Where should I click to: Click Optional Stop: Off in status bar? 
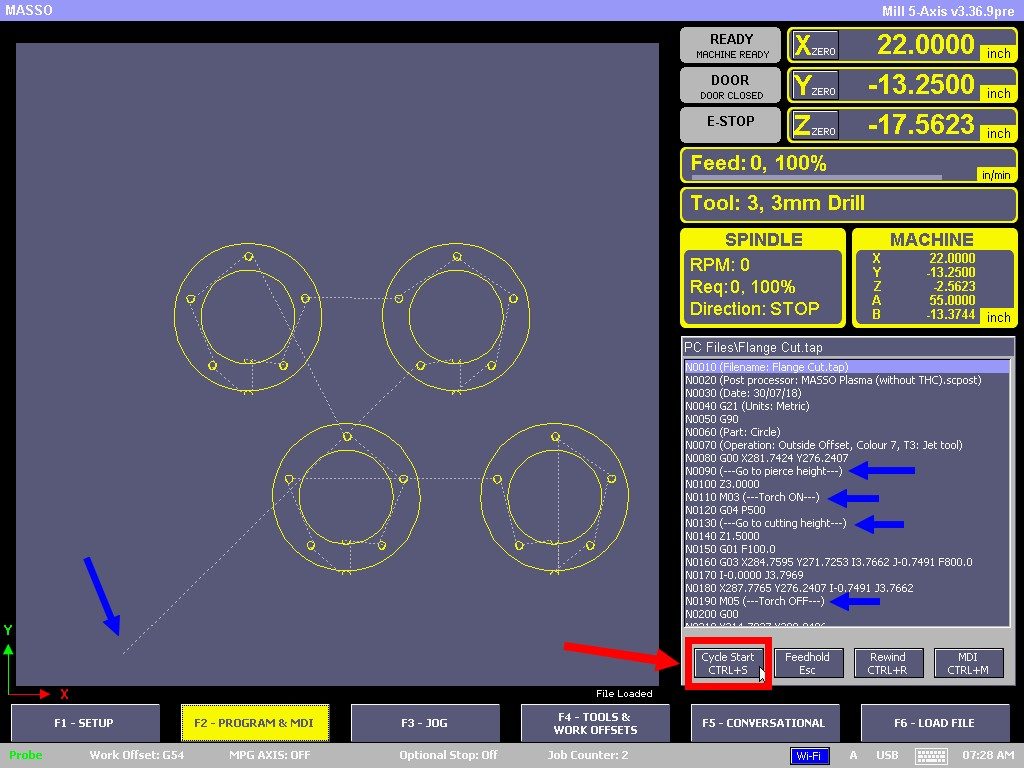tap(449, 756)
